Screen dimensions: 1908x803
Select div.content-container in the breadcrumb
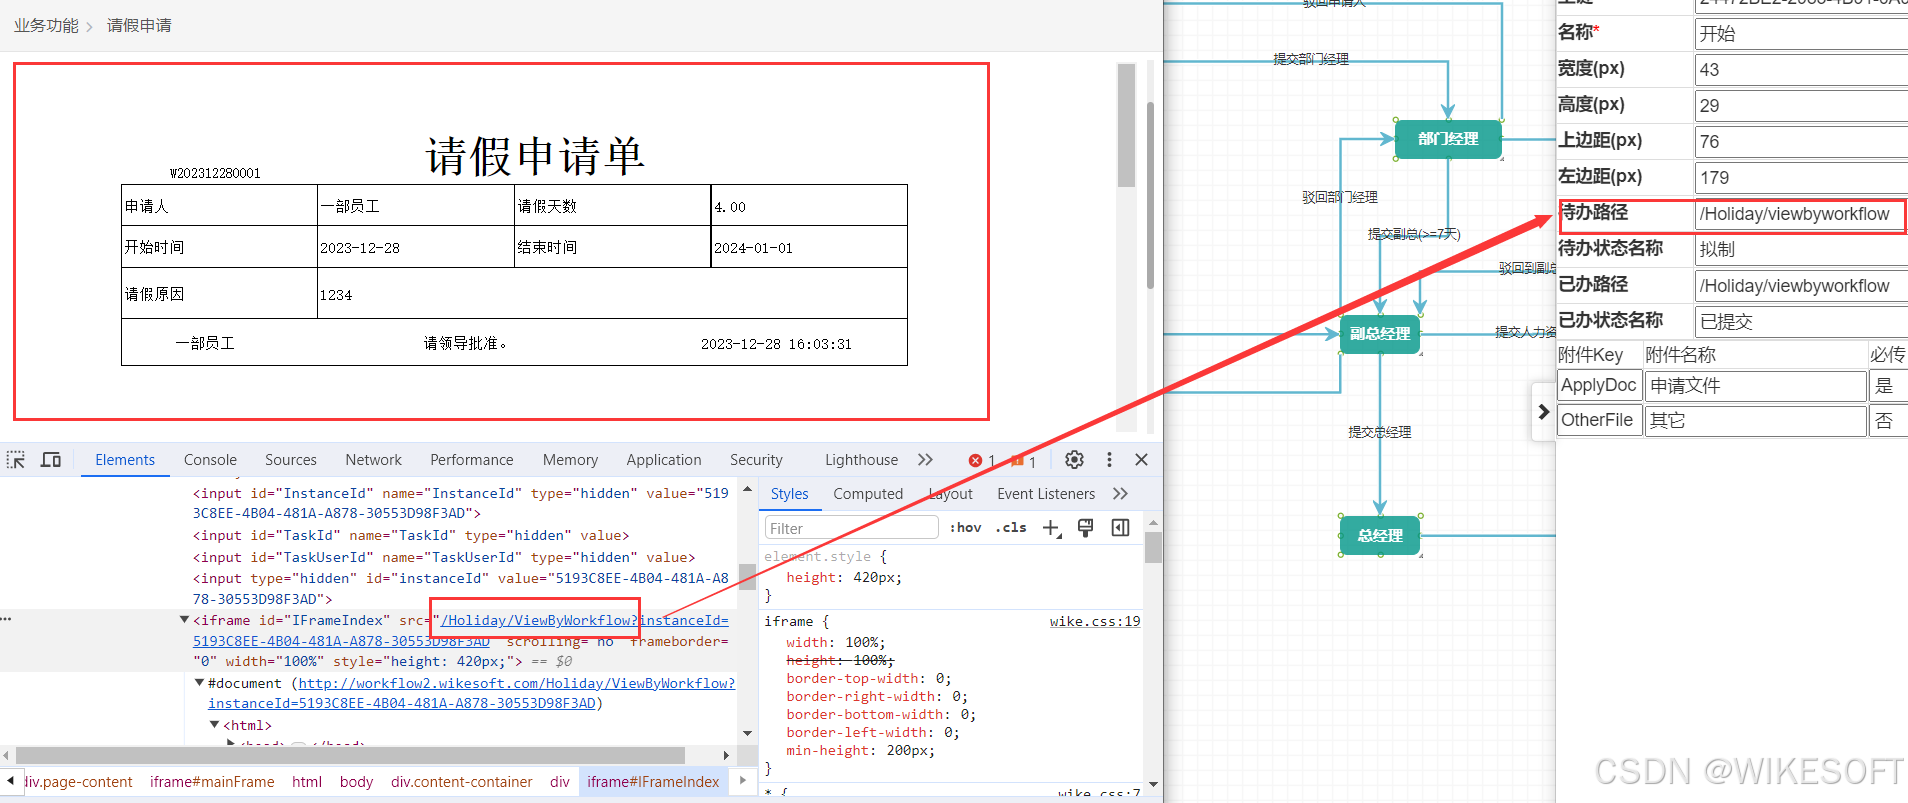462,782
